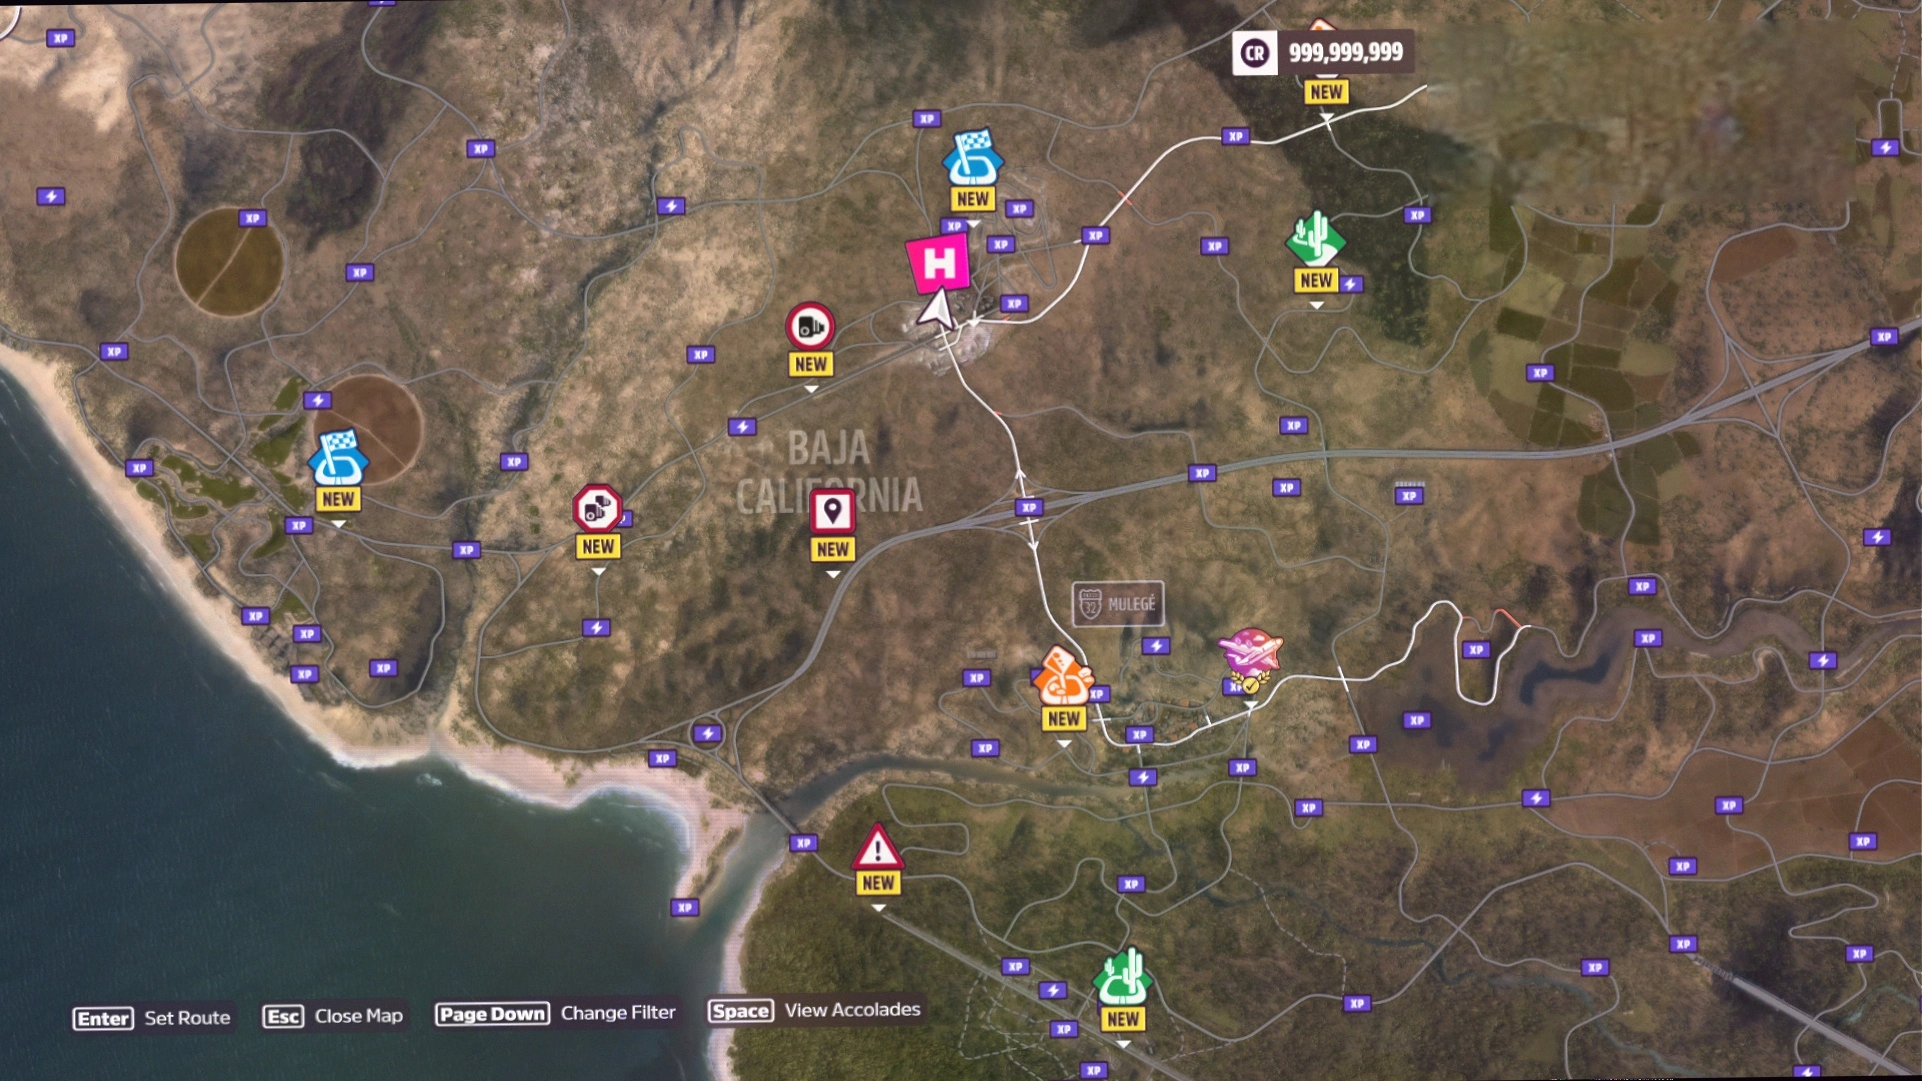Click the Set Route button prompt
This screenshot has width=1922, height=1081.
(153, 1018)
